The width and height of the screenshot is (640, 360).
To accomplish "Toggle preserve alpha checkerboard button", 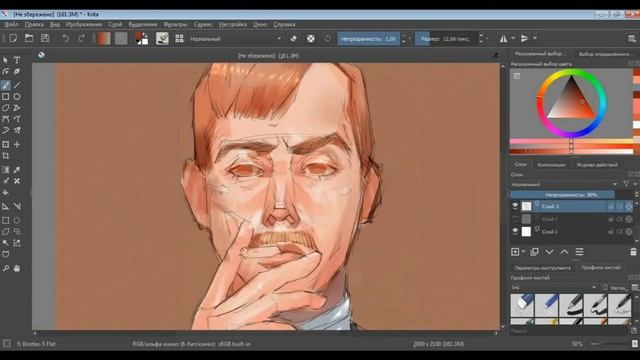I will pos(311,39).
